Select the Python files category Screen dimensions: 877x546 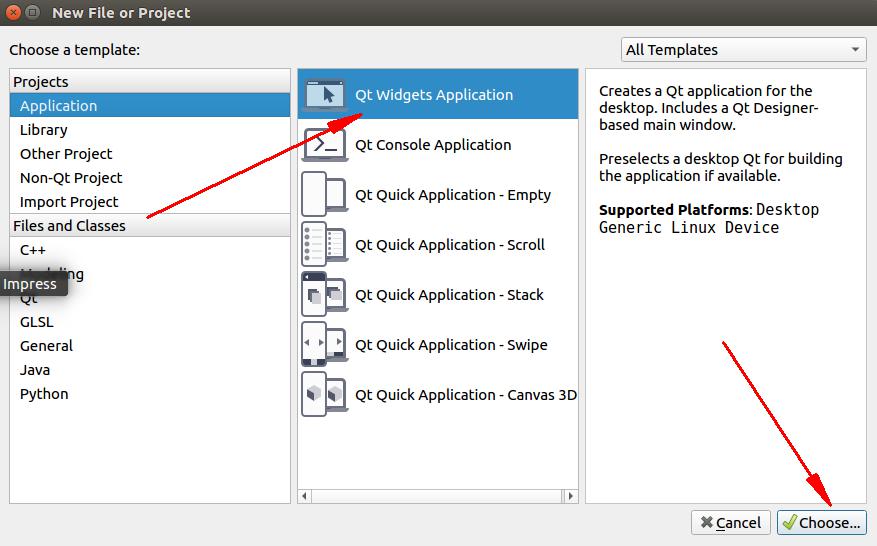[x=150, y=394]
